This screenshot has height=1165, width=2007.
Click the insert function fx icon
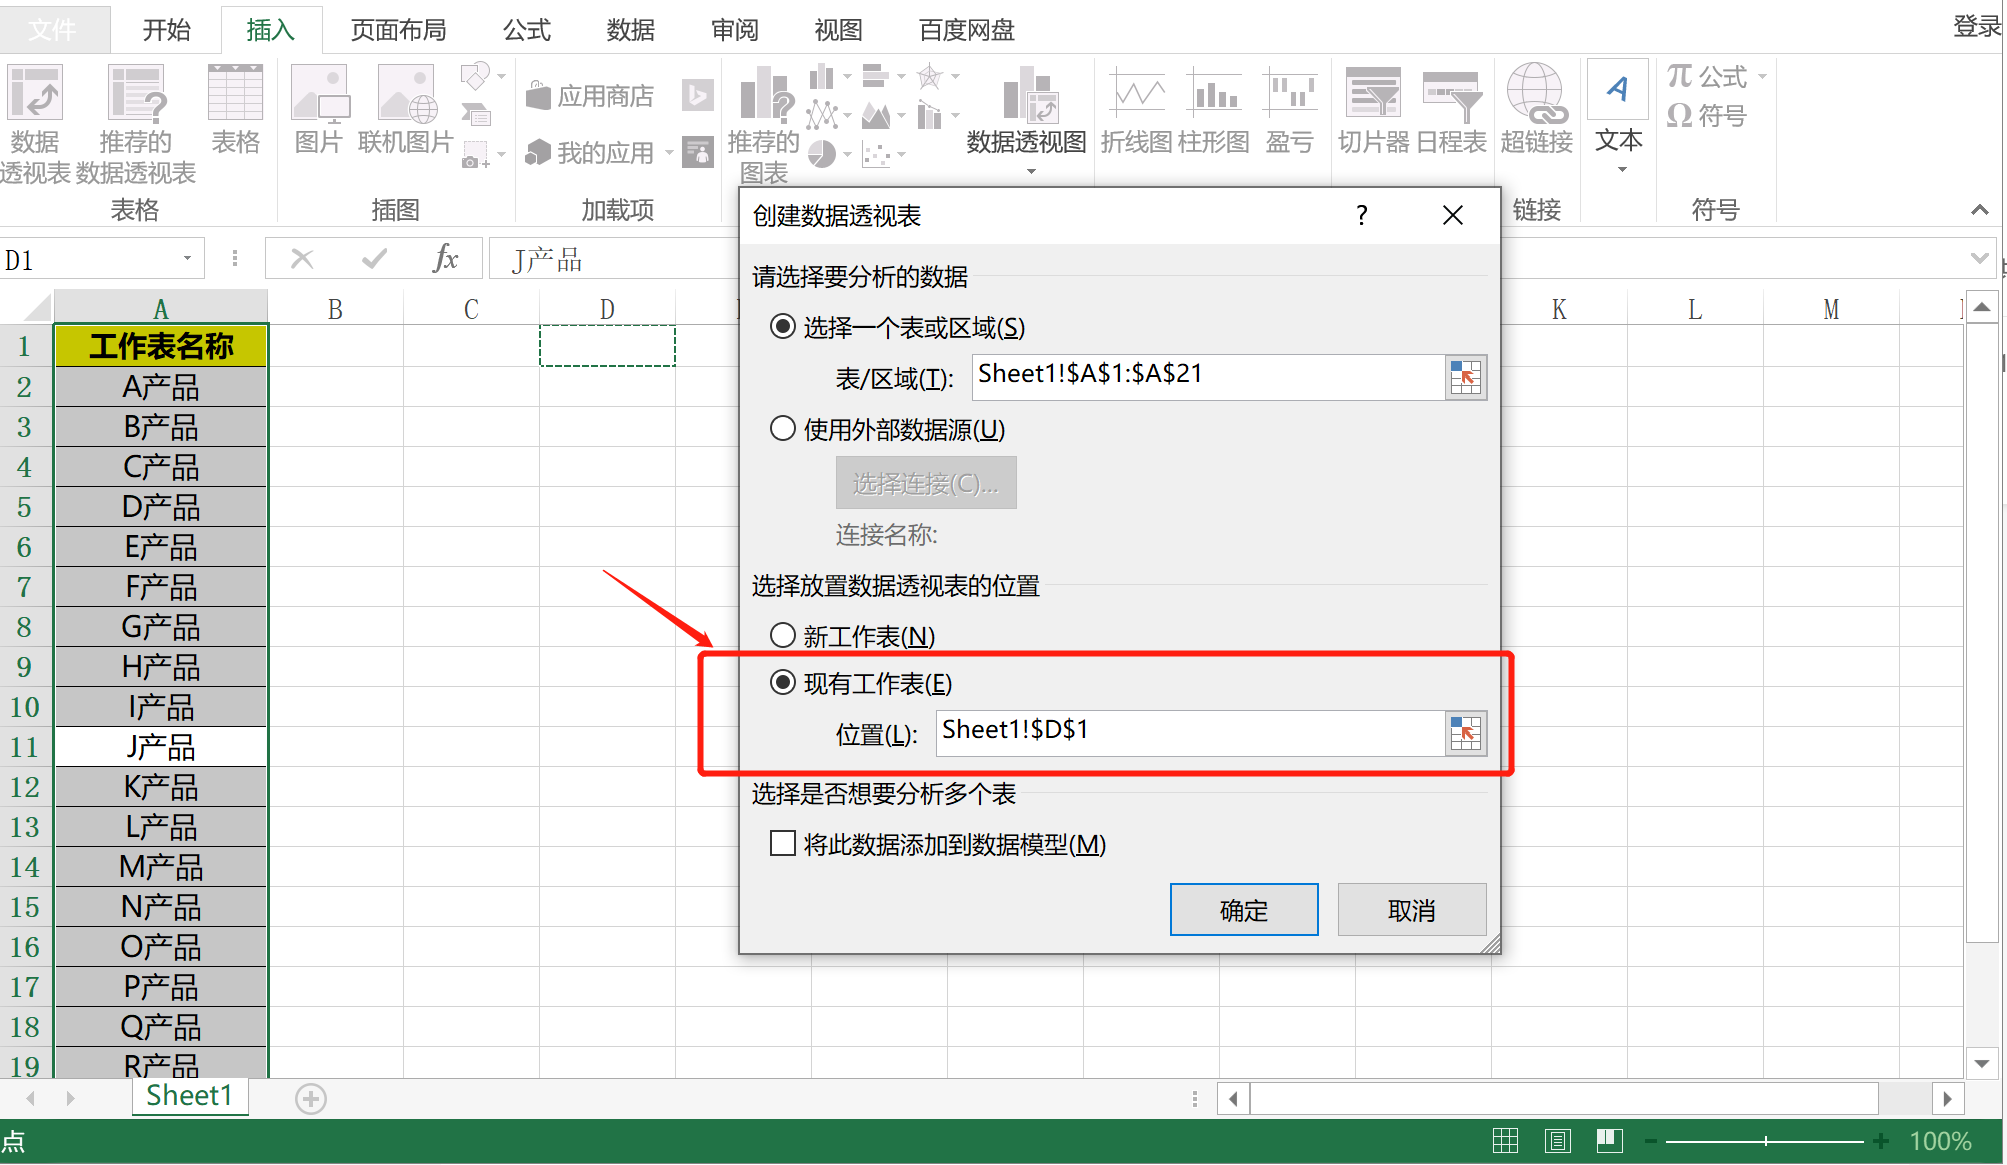pyautogui.click(x=445, y=259)
